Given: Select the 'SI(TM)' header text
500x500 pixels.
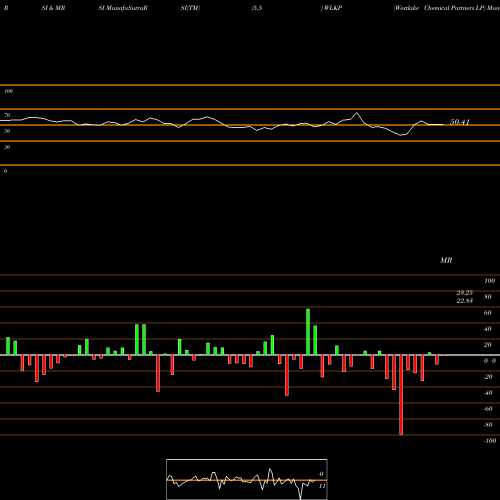Looking at the screenshot, I should click(x=190, y=8).
